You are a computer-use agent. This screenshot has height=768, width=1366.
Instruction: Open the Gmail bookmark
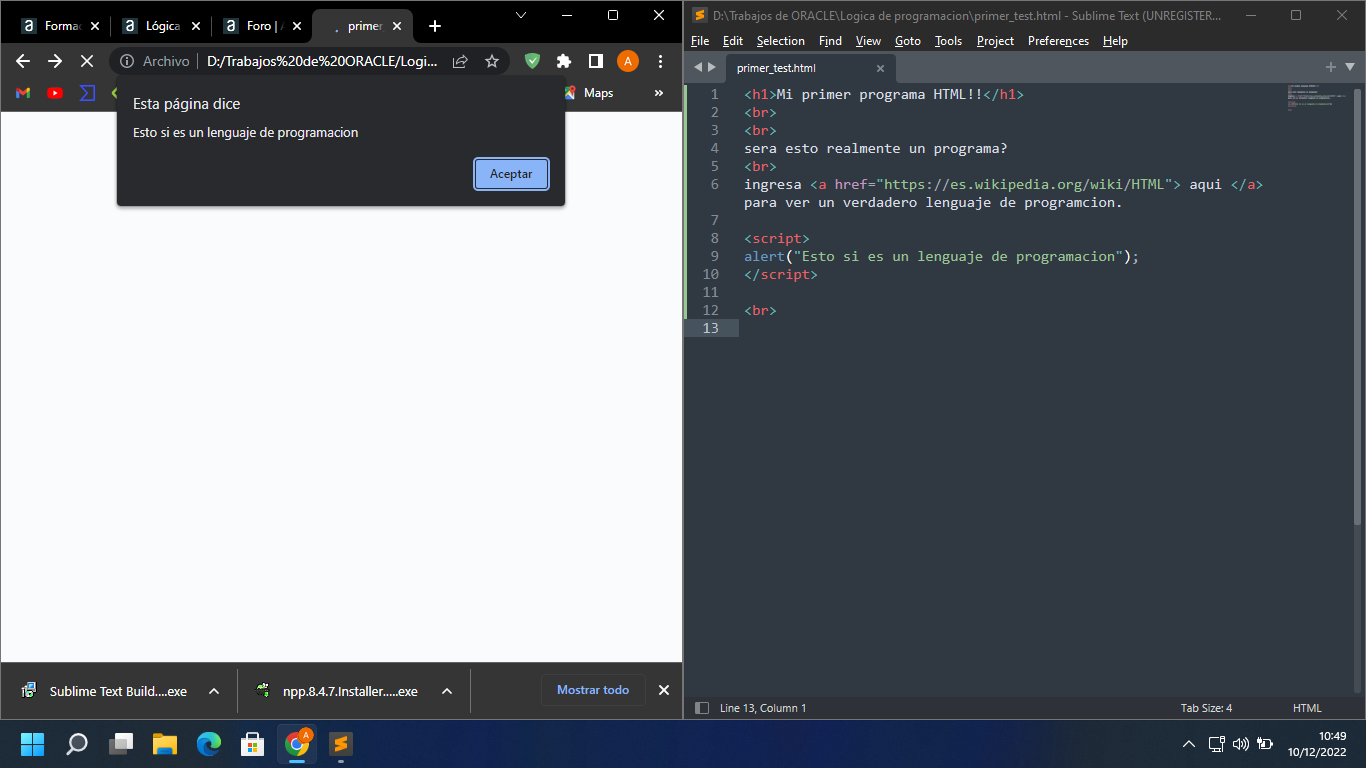tap(23, 93)
